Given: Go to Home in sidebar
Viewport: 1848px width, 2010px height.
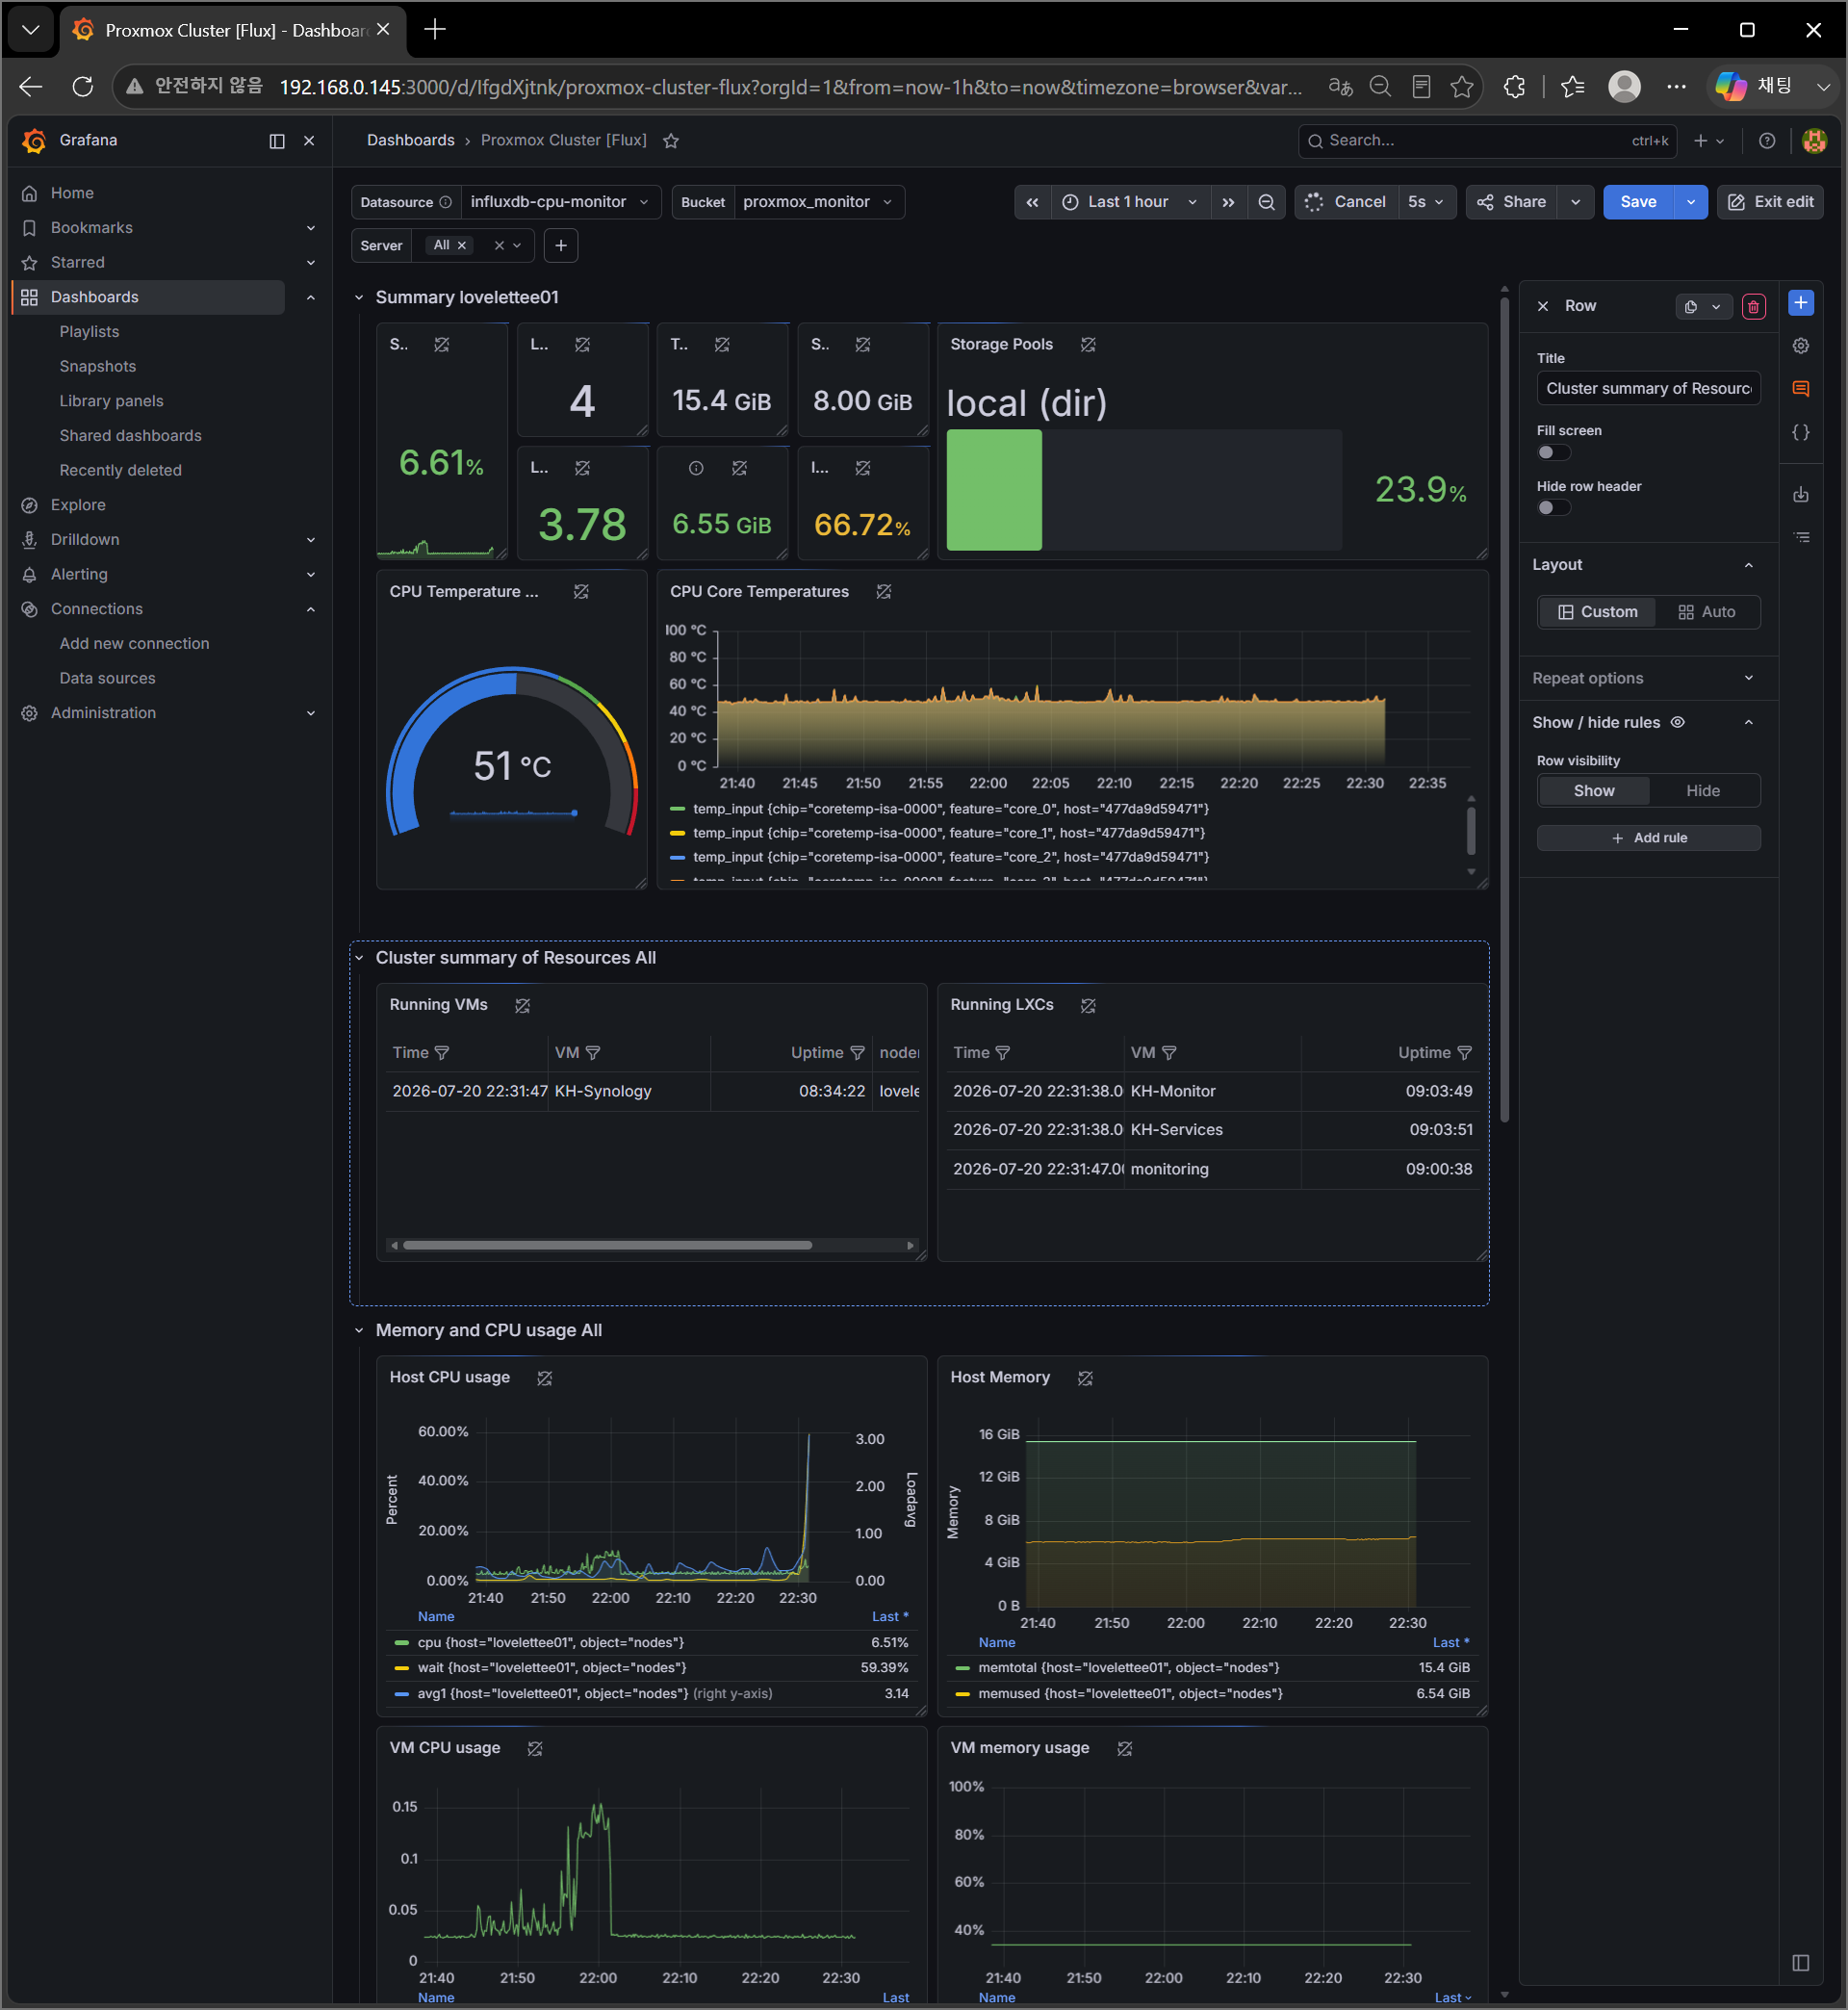Looking at the screenshot, I should point(72,193).
